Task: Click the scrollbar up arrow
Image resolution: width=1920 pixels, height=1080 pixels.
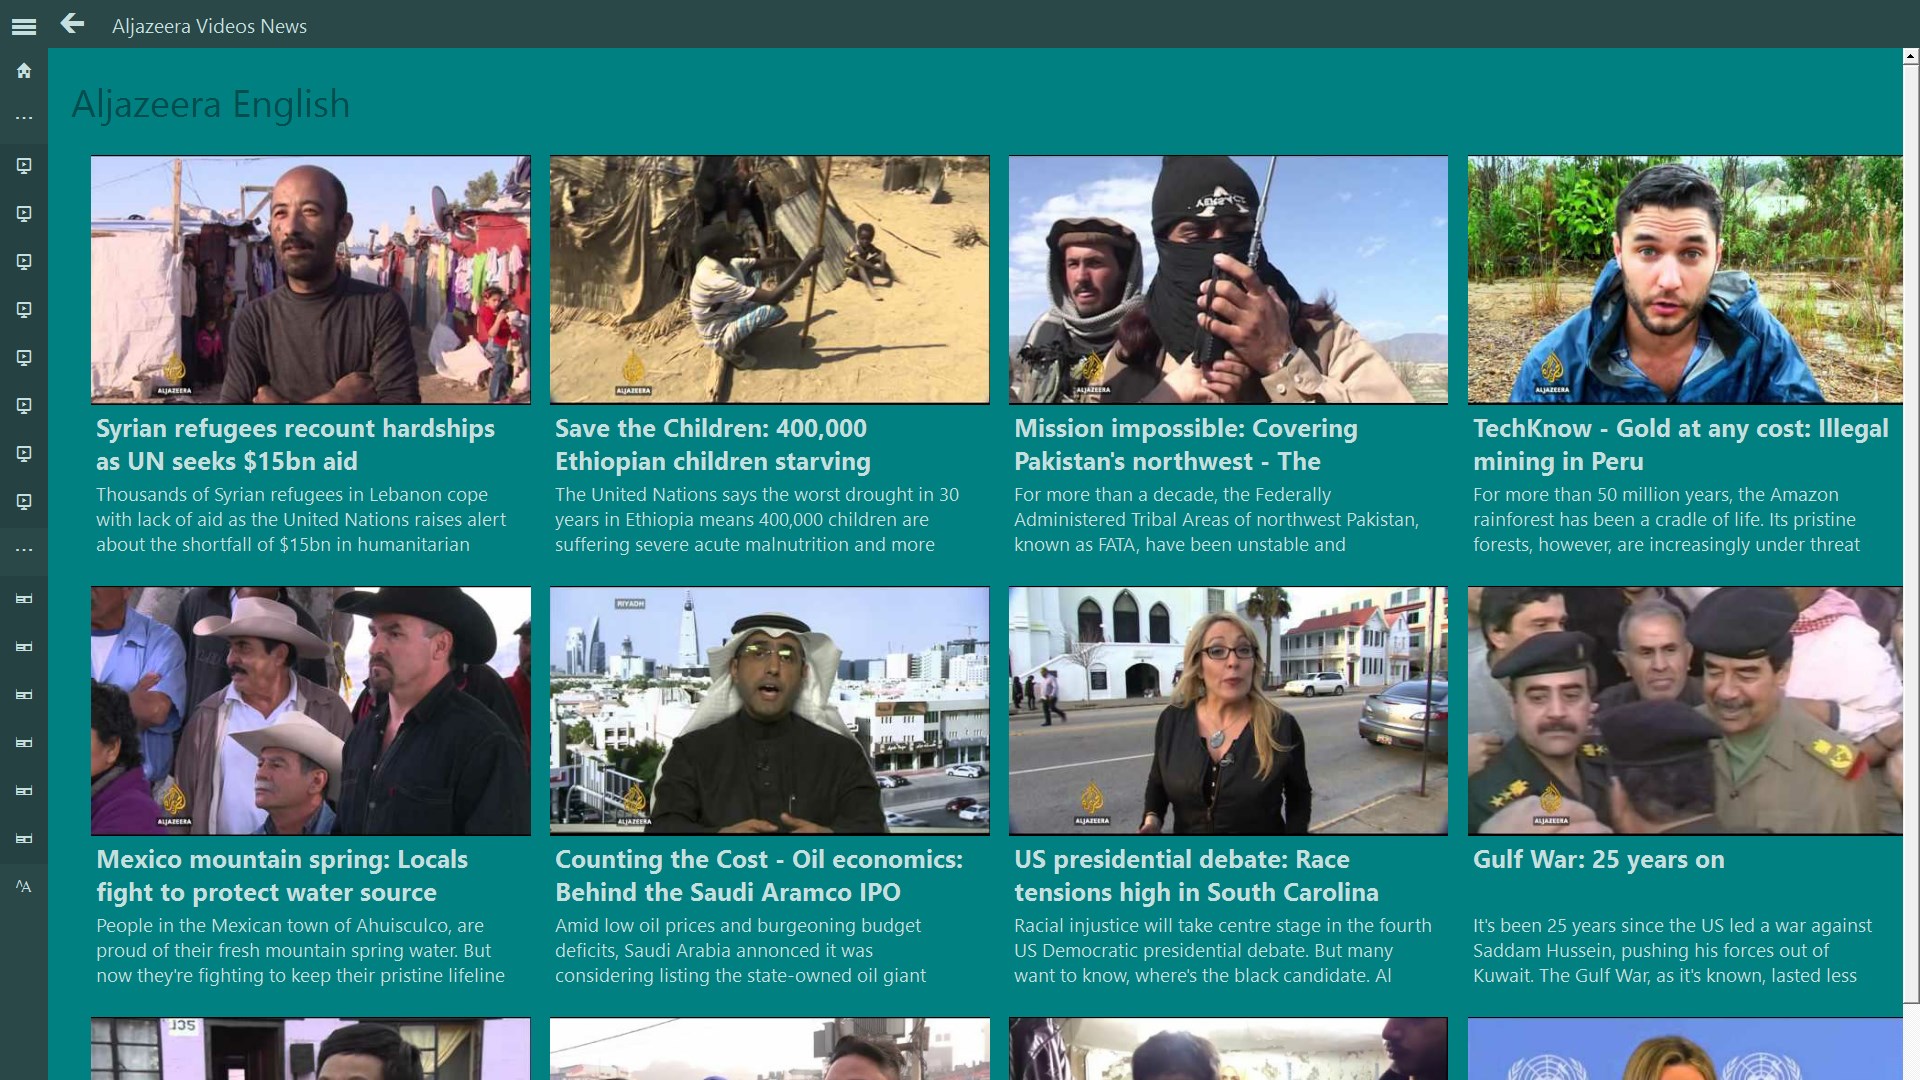Action: coord(1910,57)
